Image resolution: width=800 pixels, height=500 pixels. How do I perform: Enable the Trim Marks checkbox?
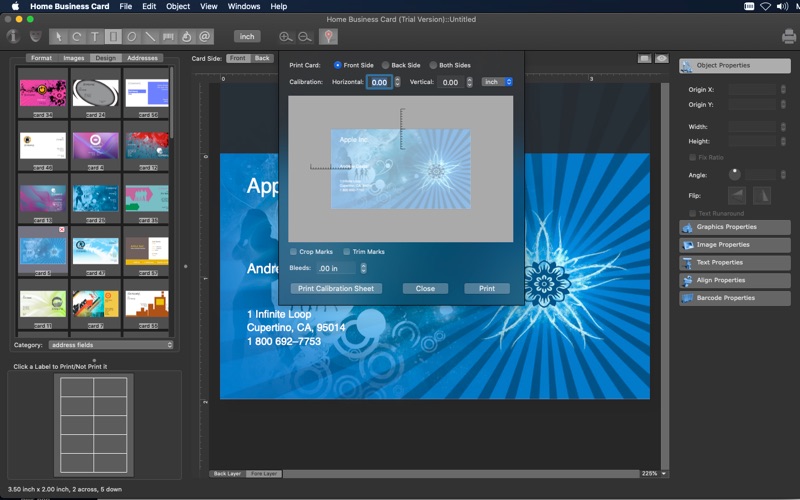[347, 252]
